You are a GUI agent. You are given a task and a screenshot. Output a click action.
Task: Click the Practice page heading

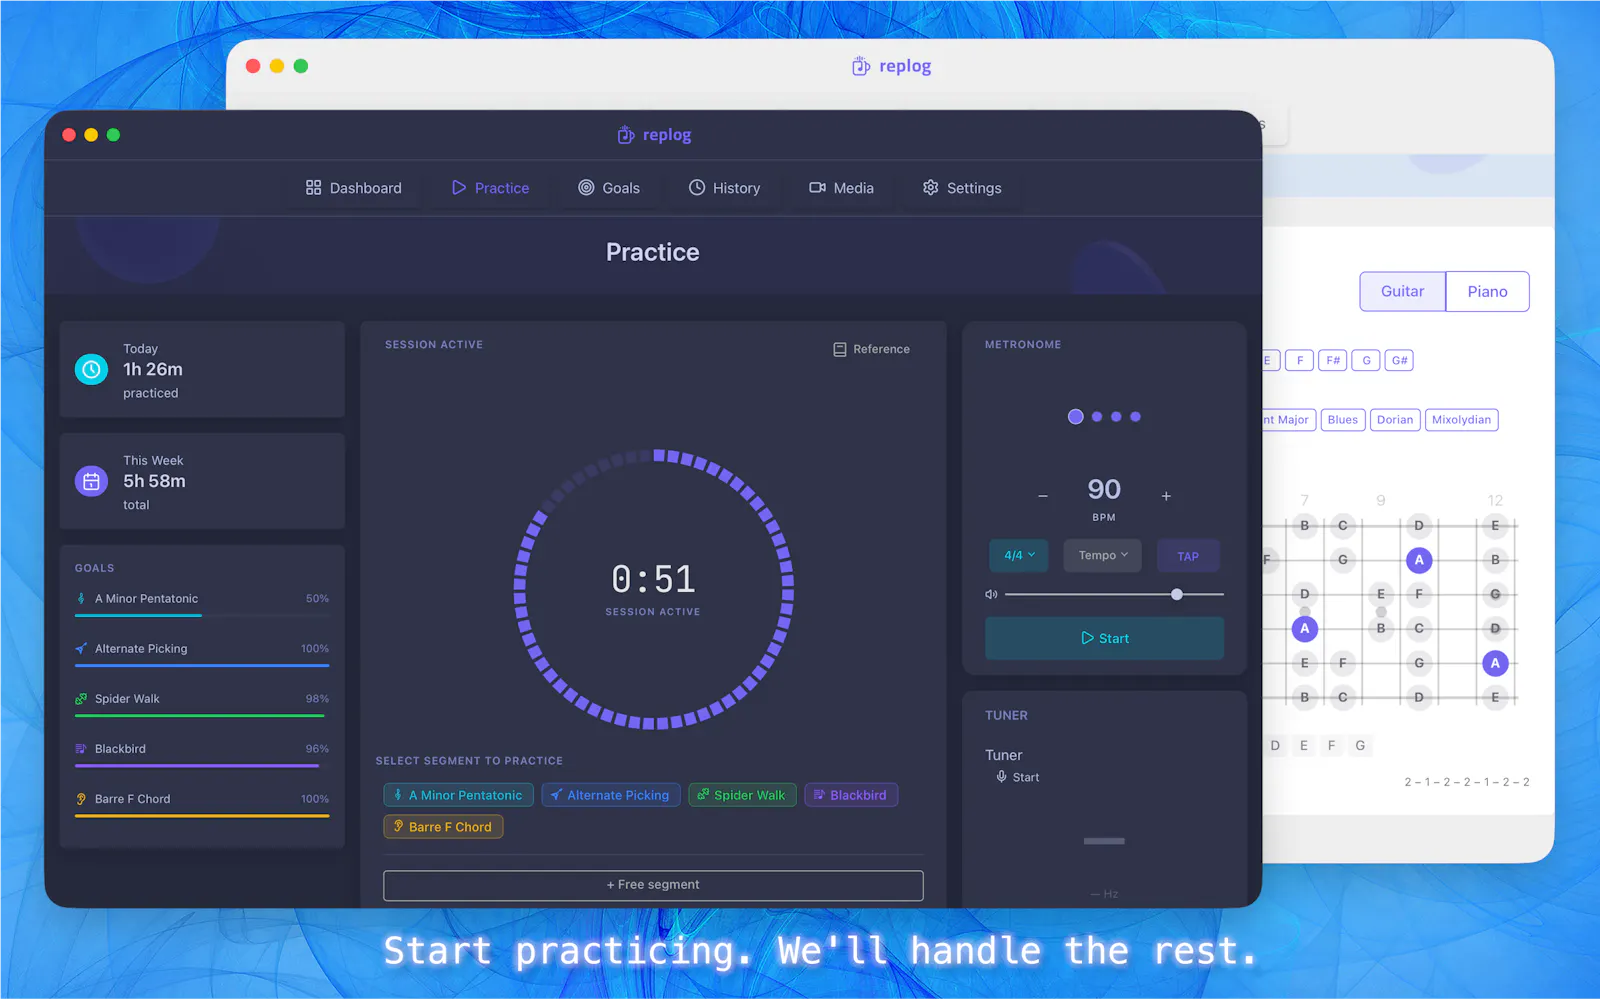click(653, 252)
